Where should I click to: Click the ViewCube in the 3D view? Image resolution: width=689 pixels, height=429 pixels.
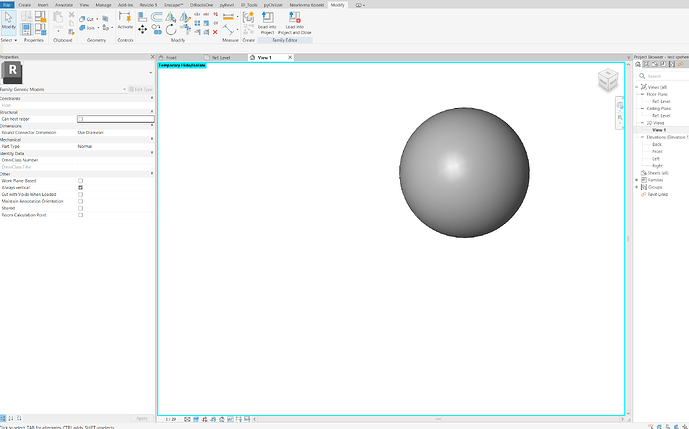click(x=608, y=80)
